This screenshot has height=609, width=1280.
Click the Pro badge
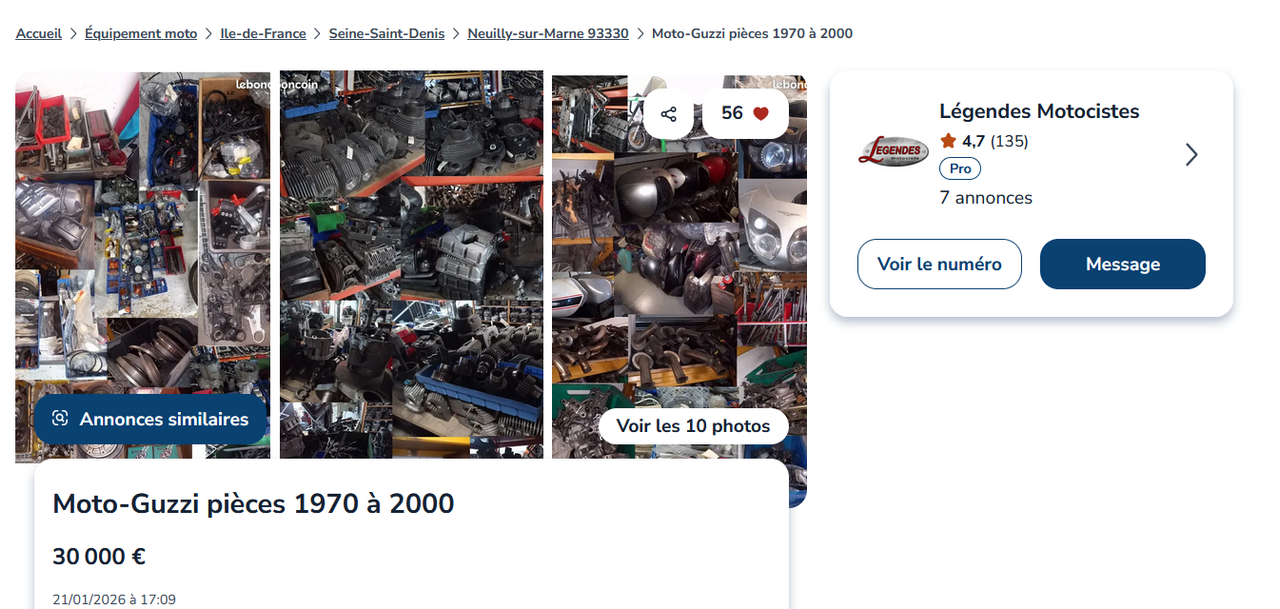pos(960,169)
